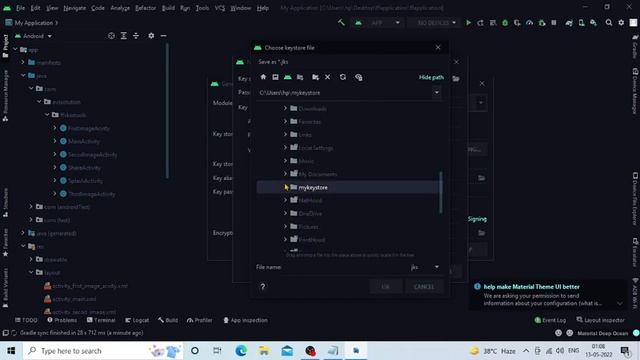Open the Terminal tool window tab
The image size is (640, 360).
tap(101, 320)
